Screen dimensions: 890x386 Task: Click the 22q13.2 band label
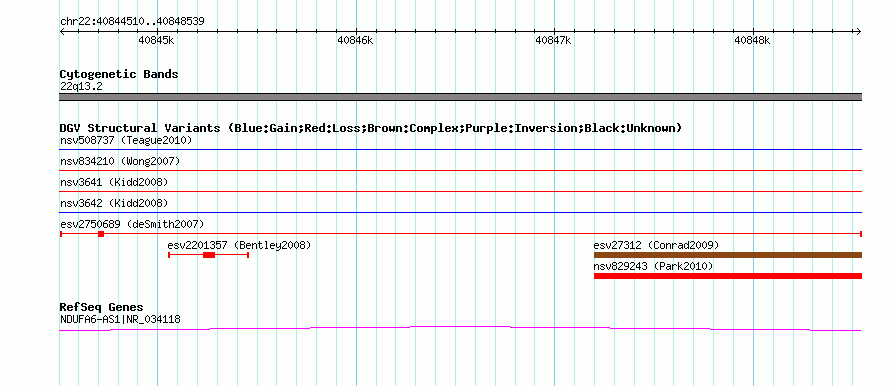point(81,87)
